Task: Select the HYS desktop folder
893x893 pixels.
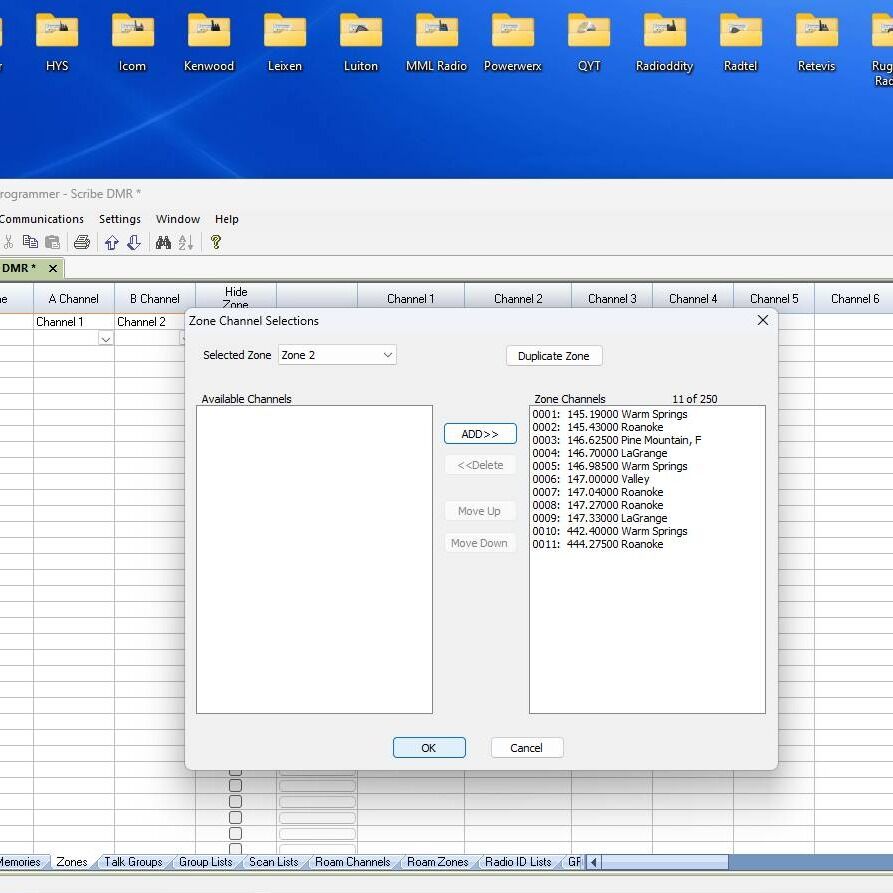Action: pos(57,43)
